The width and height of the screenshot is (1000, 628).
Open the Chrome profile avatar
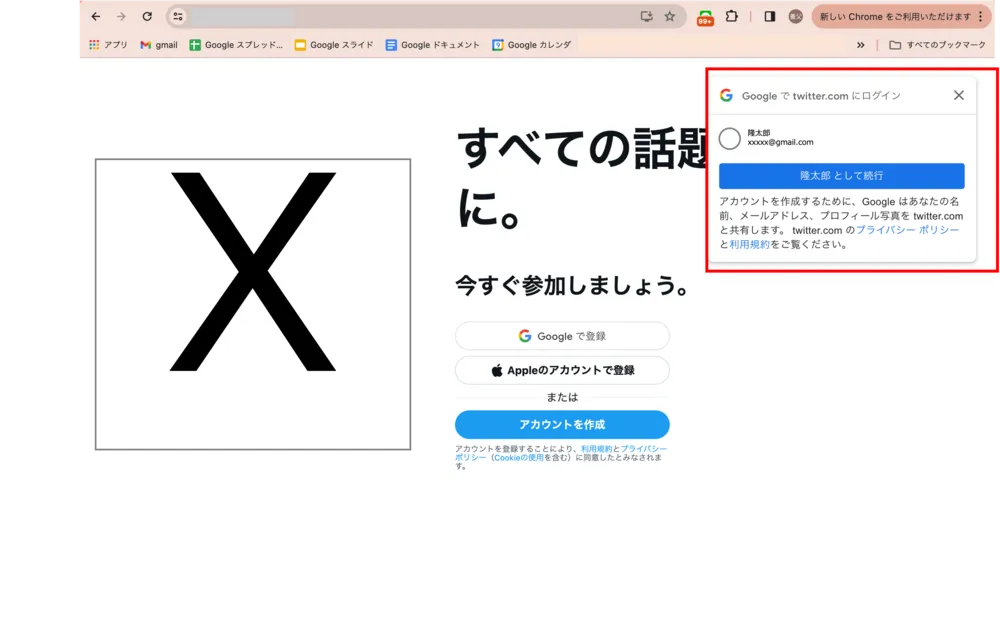(795, 17)
